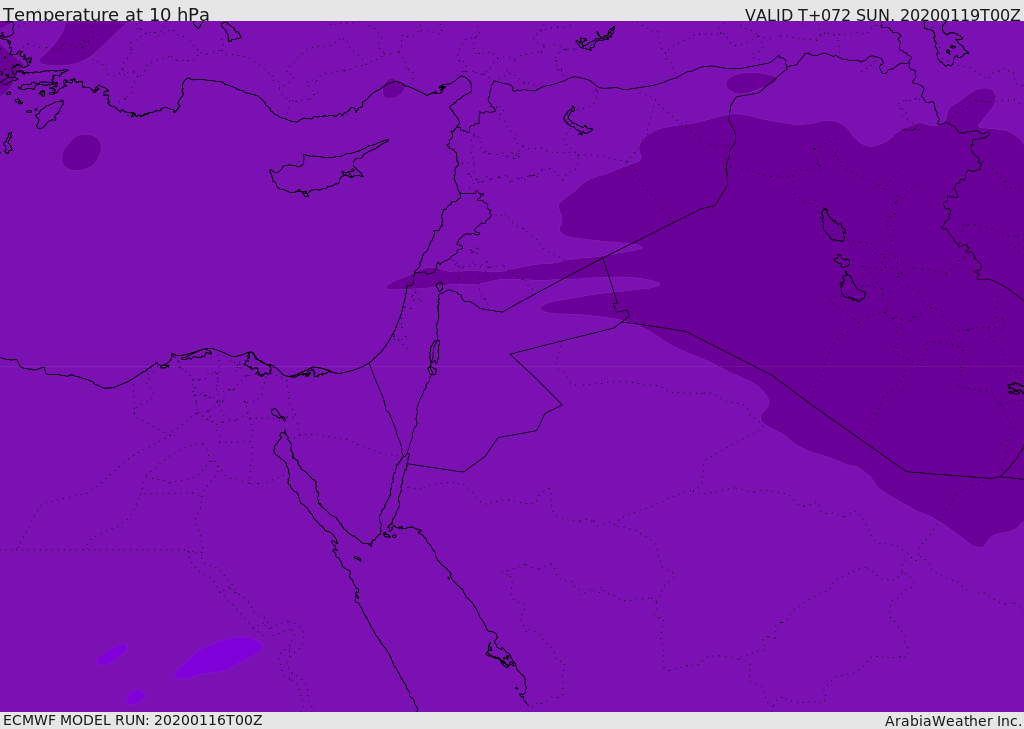1024x729 pixels.
Task: Click the VALID T+072 timestamp text
Action: click(882, 15)
